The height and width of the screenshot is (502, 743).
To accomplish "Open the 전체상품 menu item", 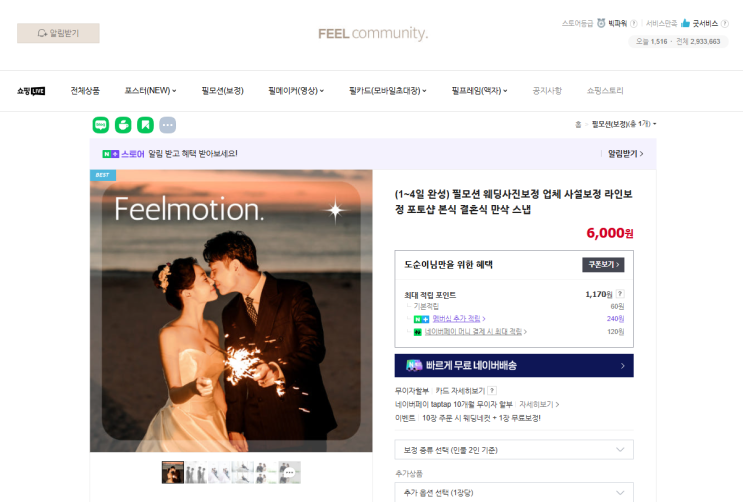I will [85, 91].
